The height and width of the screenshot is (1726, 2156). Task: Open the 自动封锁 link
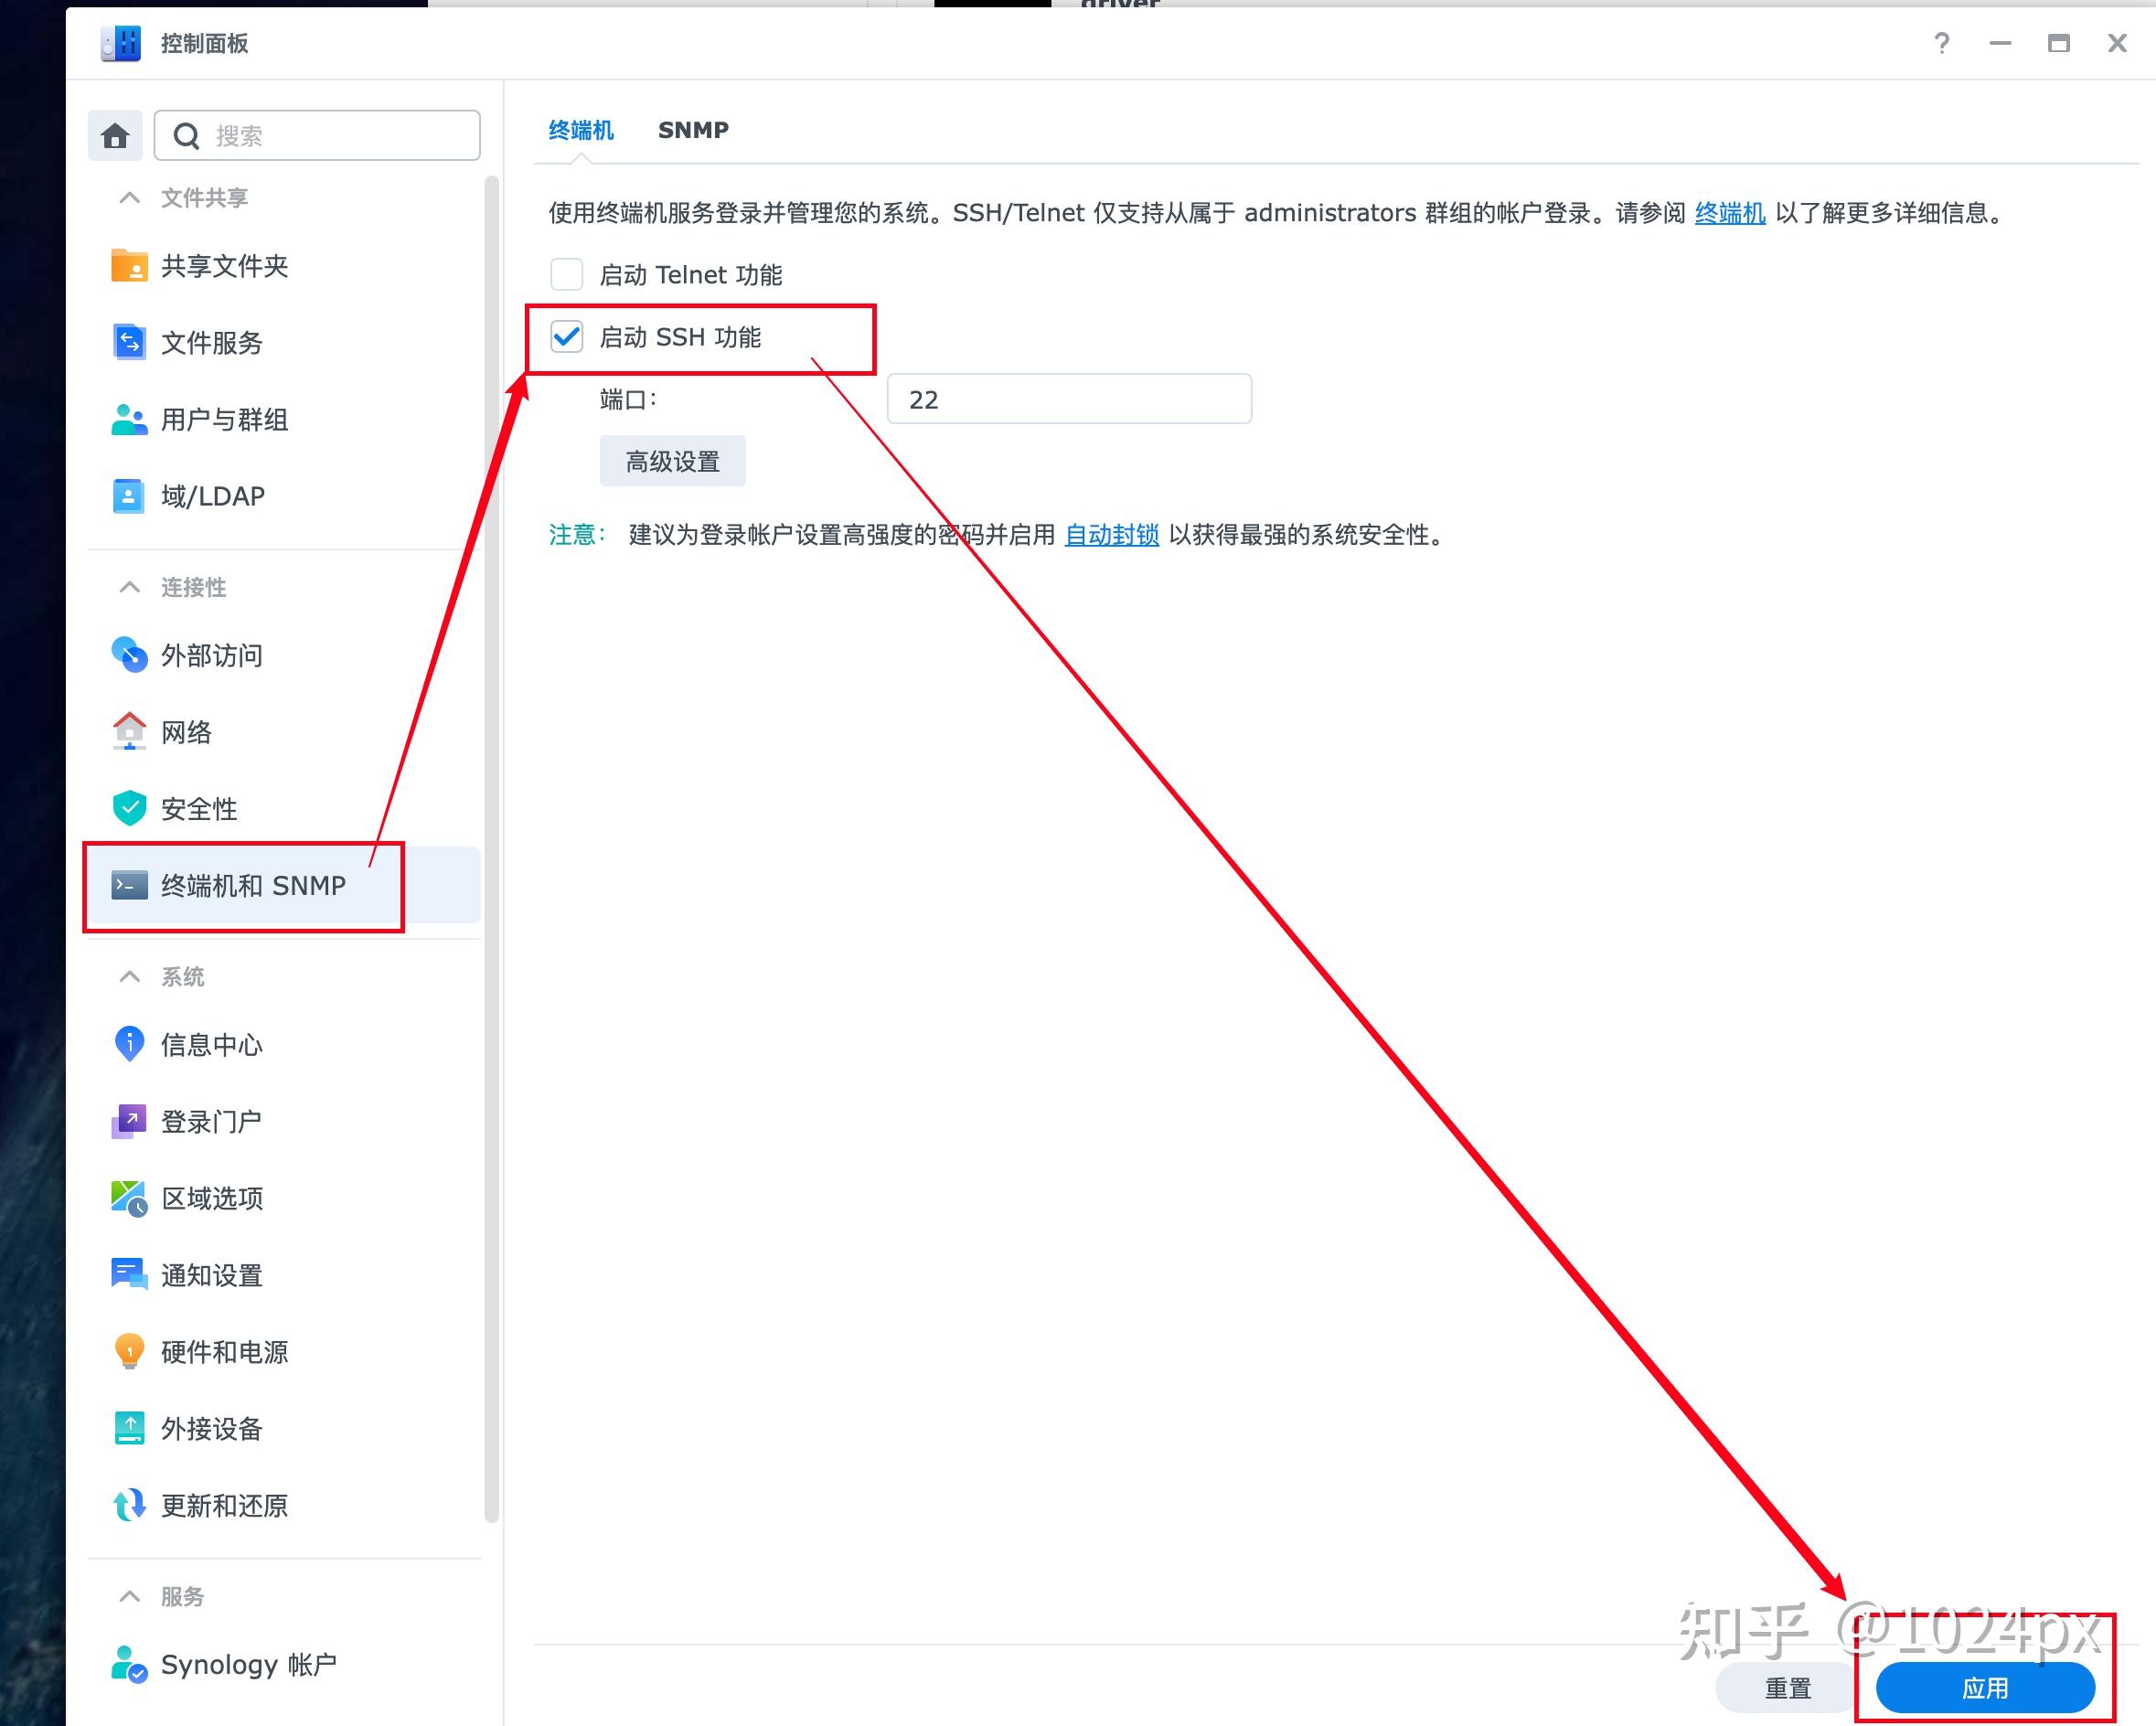[1110, 535]
